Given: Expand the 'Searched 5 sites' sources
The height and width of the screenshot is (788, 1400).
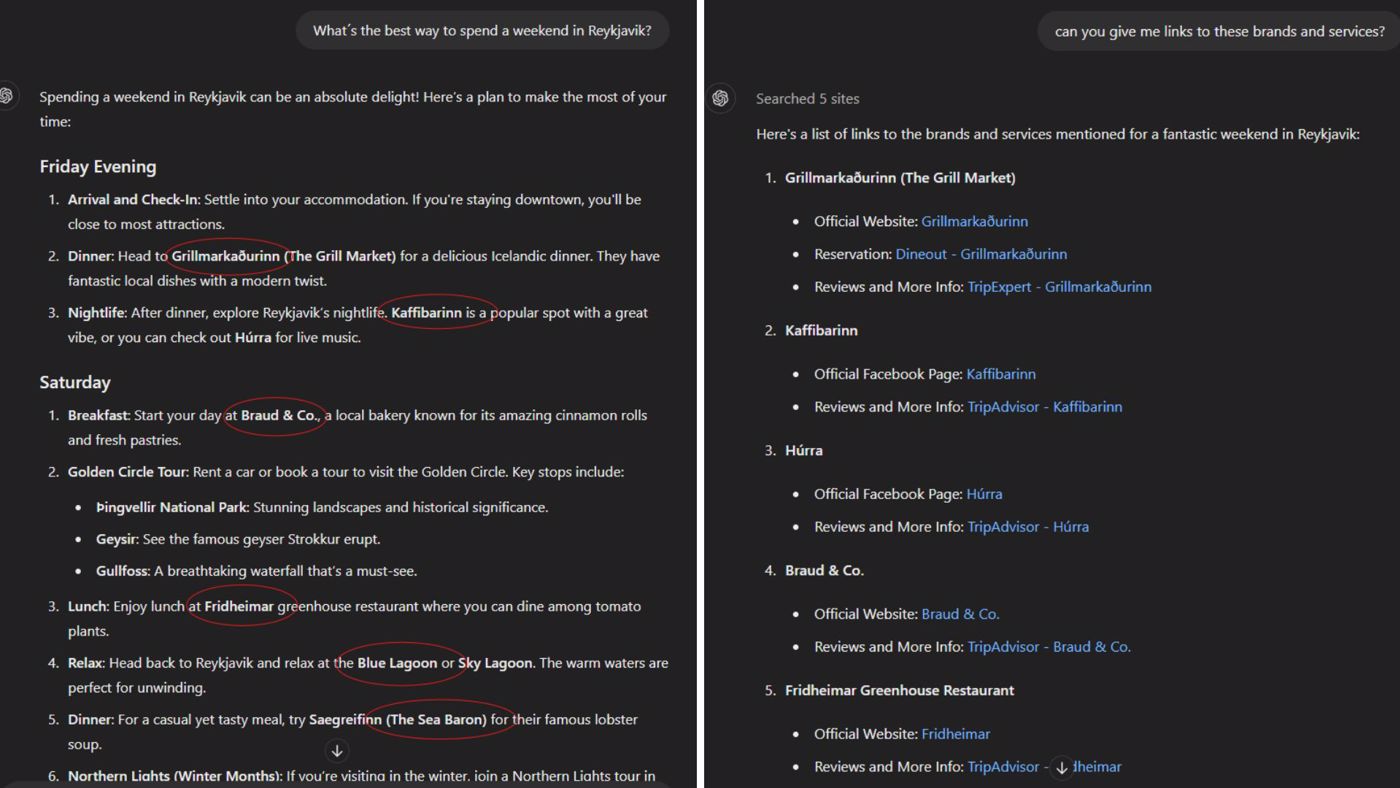Looking at the screenshot, I should 807,99.
